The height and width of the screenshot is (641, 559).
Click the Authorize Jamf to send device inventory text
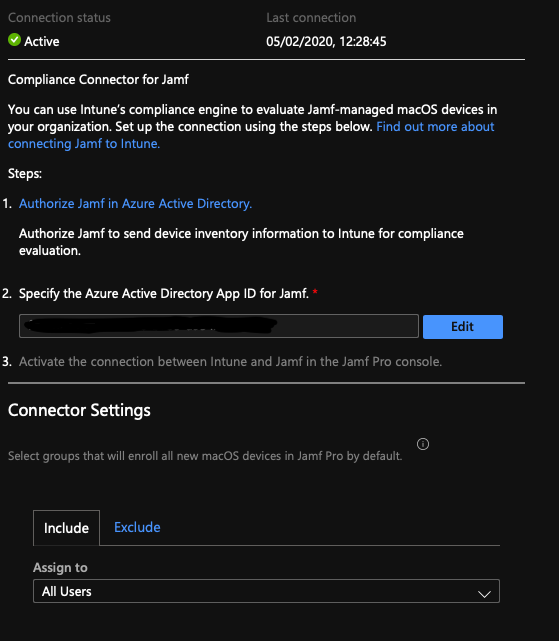[241, 242]
